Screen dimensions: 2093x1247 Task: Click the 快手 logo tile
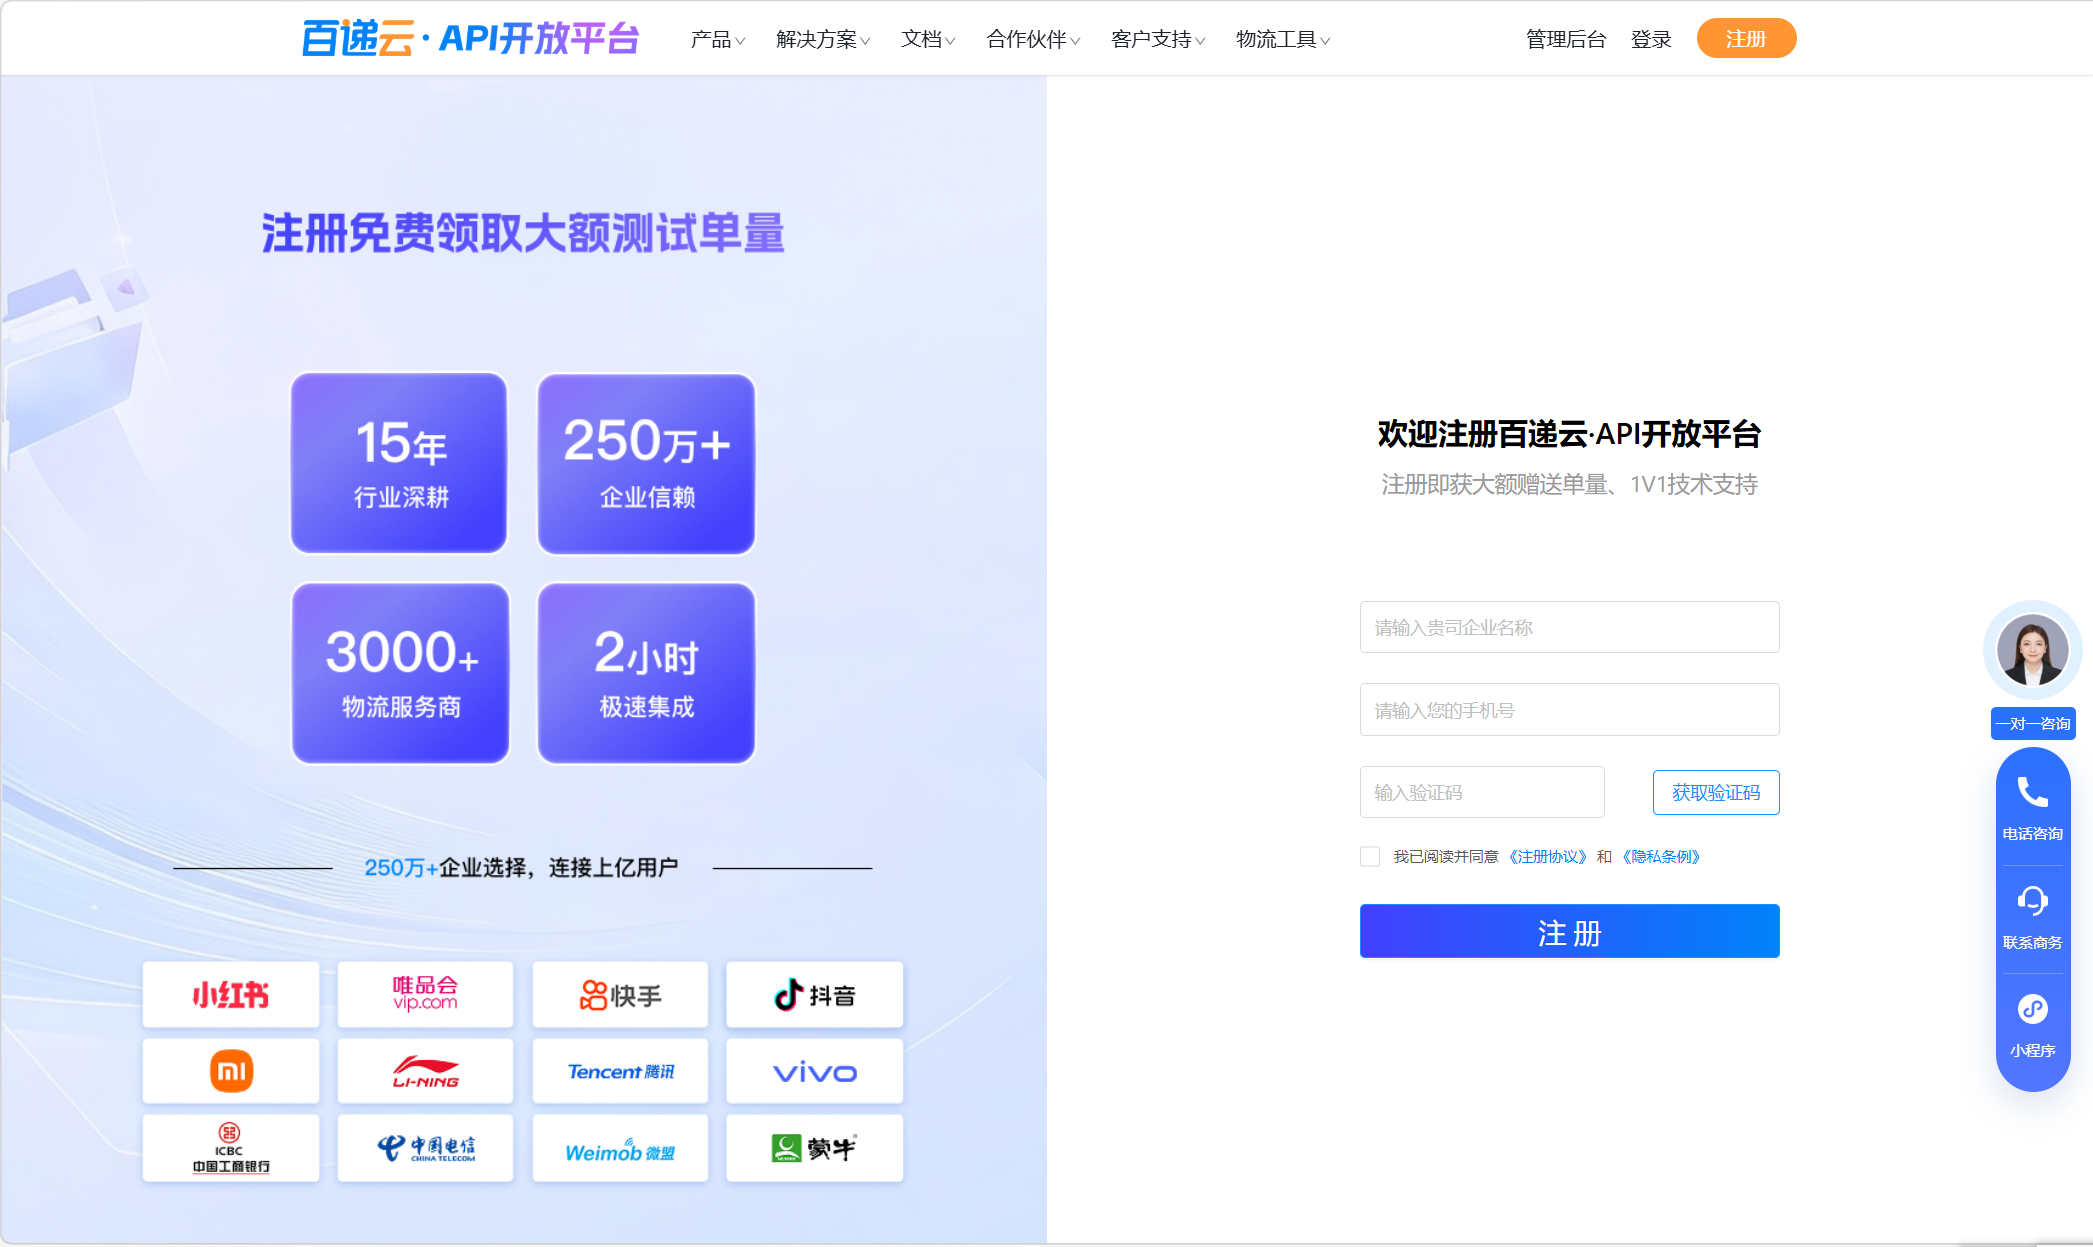point(620,995)
